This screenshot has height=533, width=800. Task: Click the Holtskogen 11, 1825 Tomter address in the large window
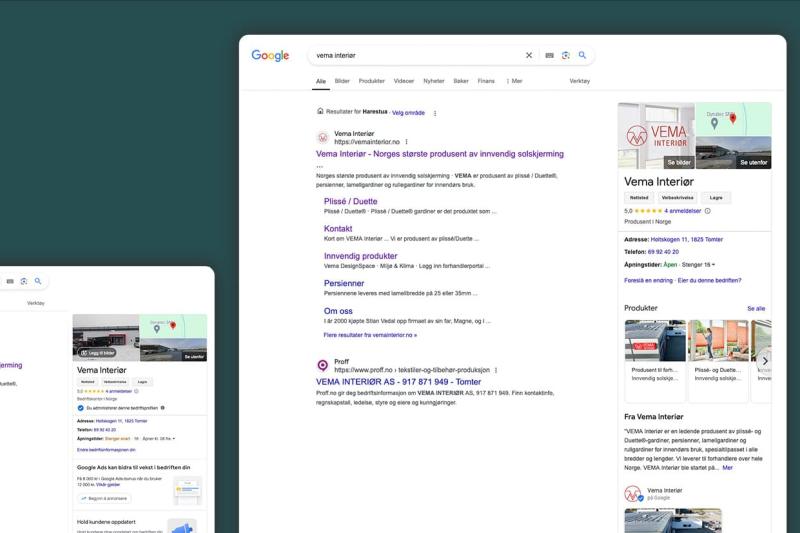(x=687, y=239)
